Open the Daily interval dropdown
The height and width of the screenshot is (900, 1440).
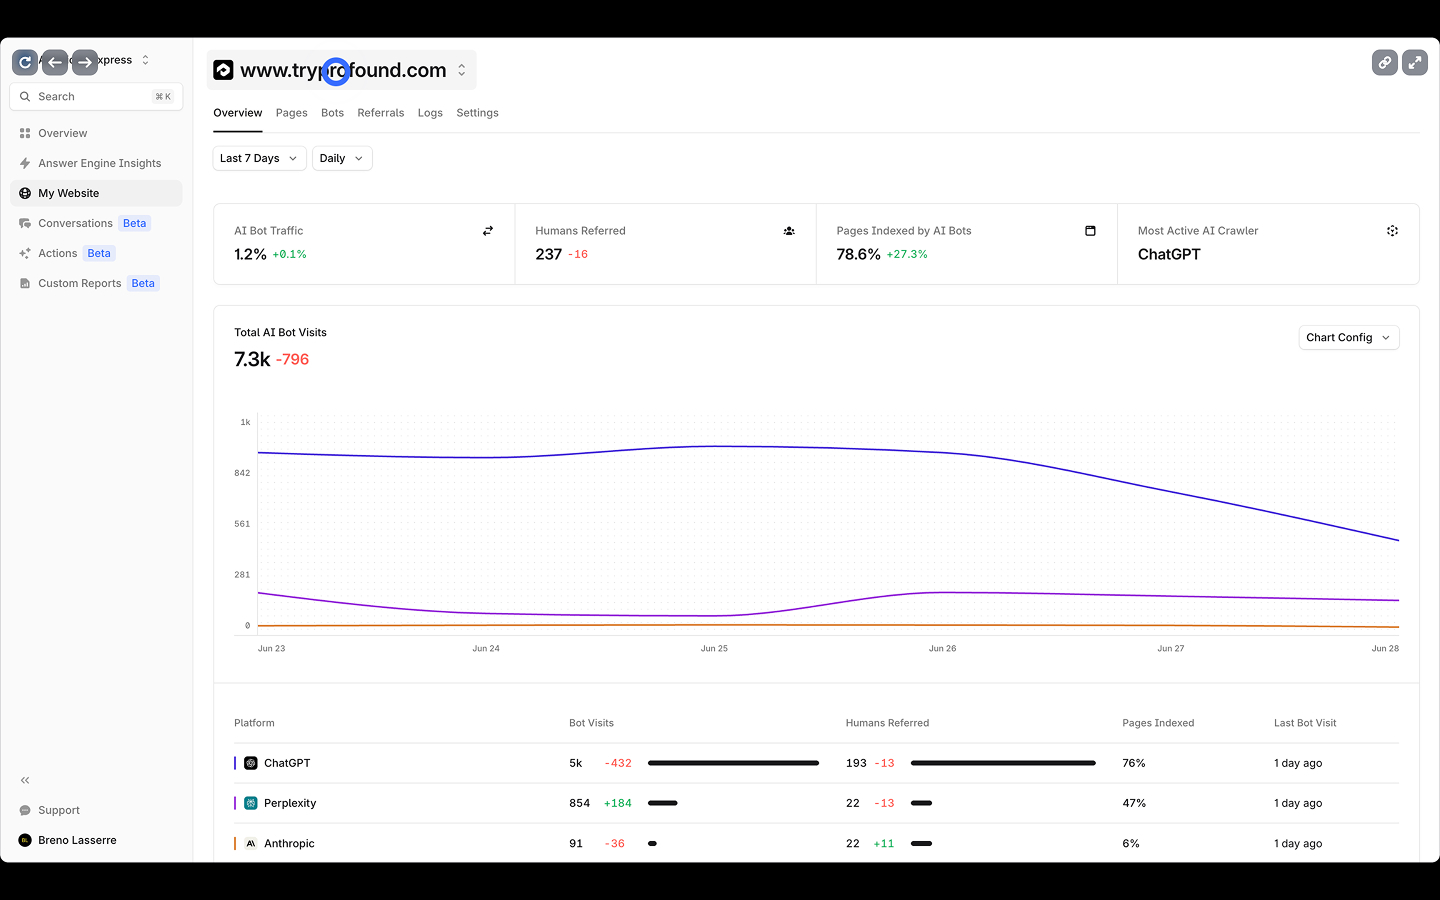pyautogui.click(x=342, y=158)
